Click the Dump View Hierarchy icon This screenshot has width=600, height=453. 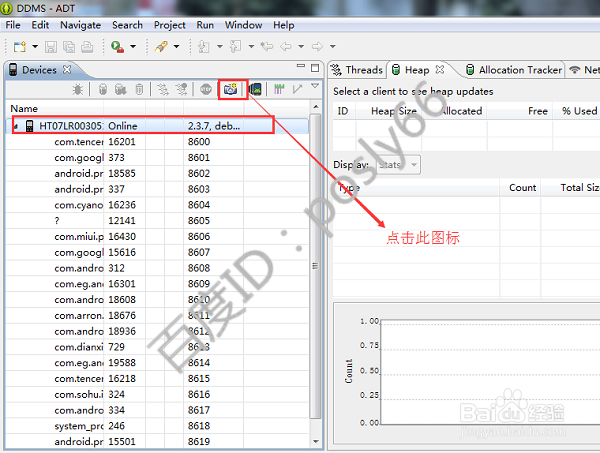(255, 90)
